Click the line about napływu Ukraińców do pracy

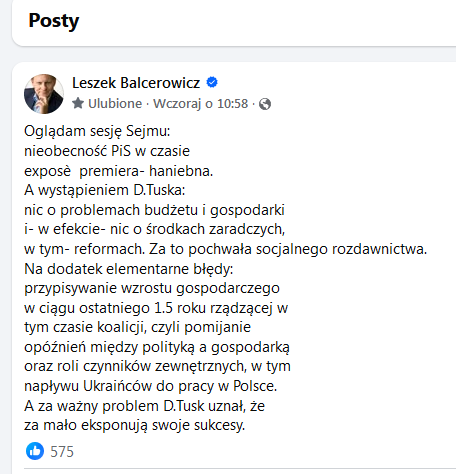point(150,386)
